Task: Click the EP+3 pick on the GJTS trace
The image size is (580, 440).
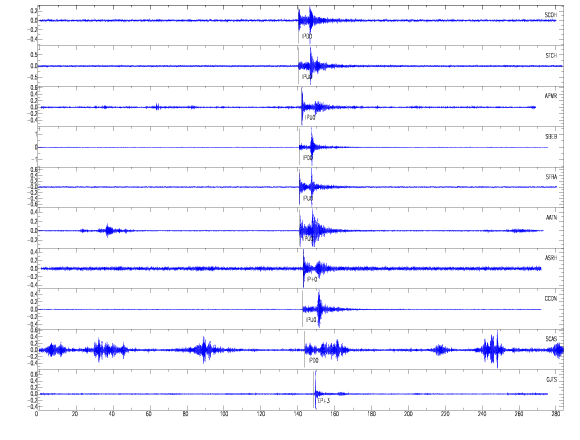Action: tap(324, 401)
